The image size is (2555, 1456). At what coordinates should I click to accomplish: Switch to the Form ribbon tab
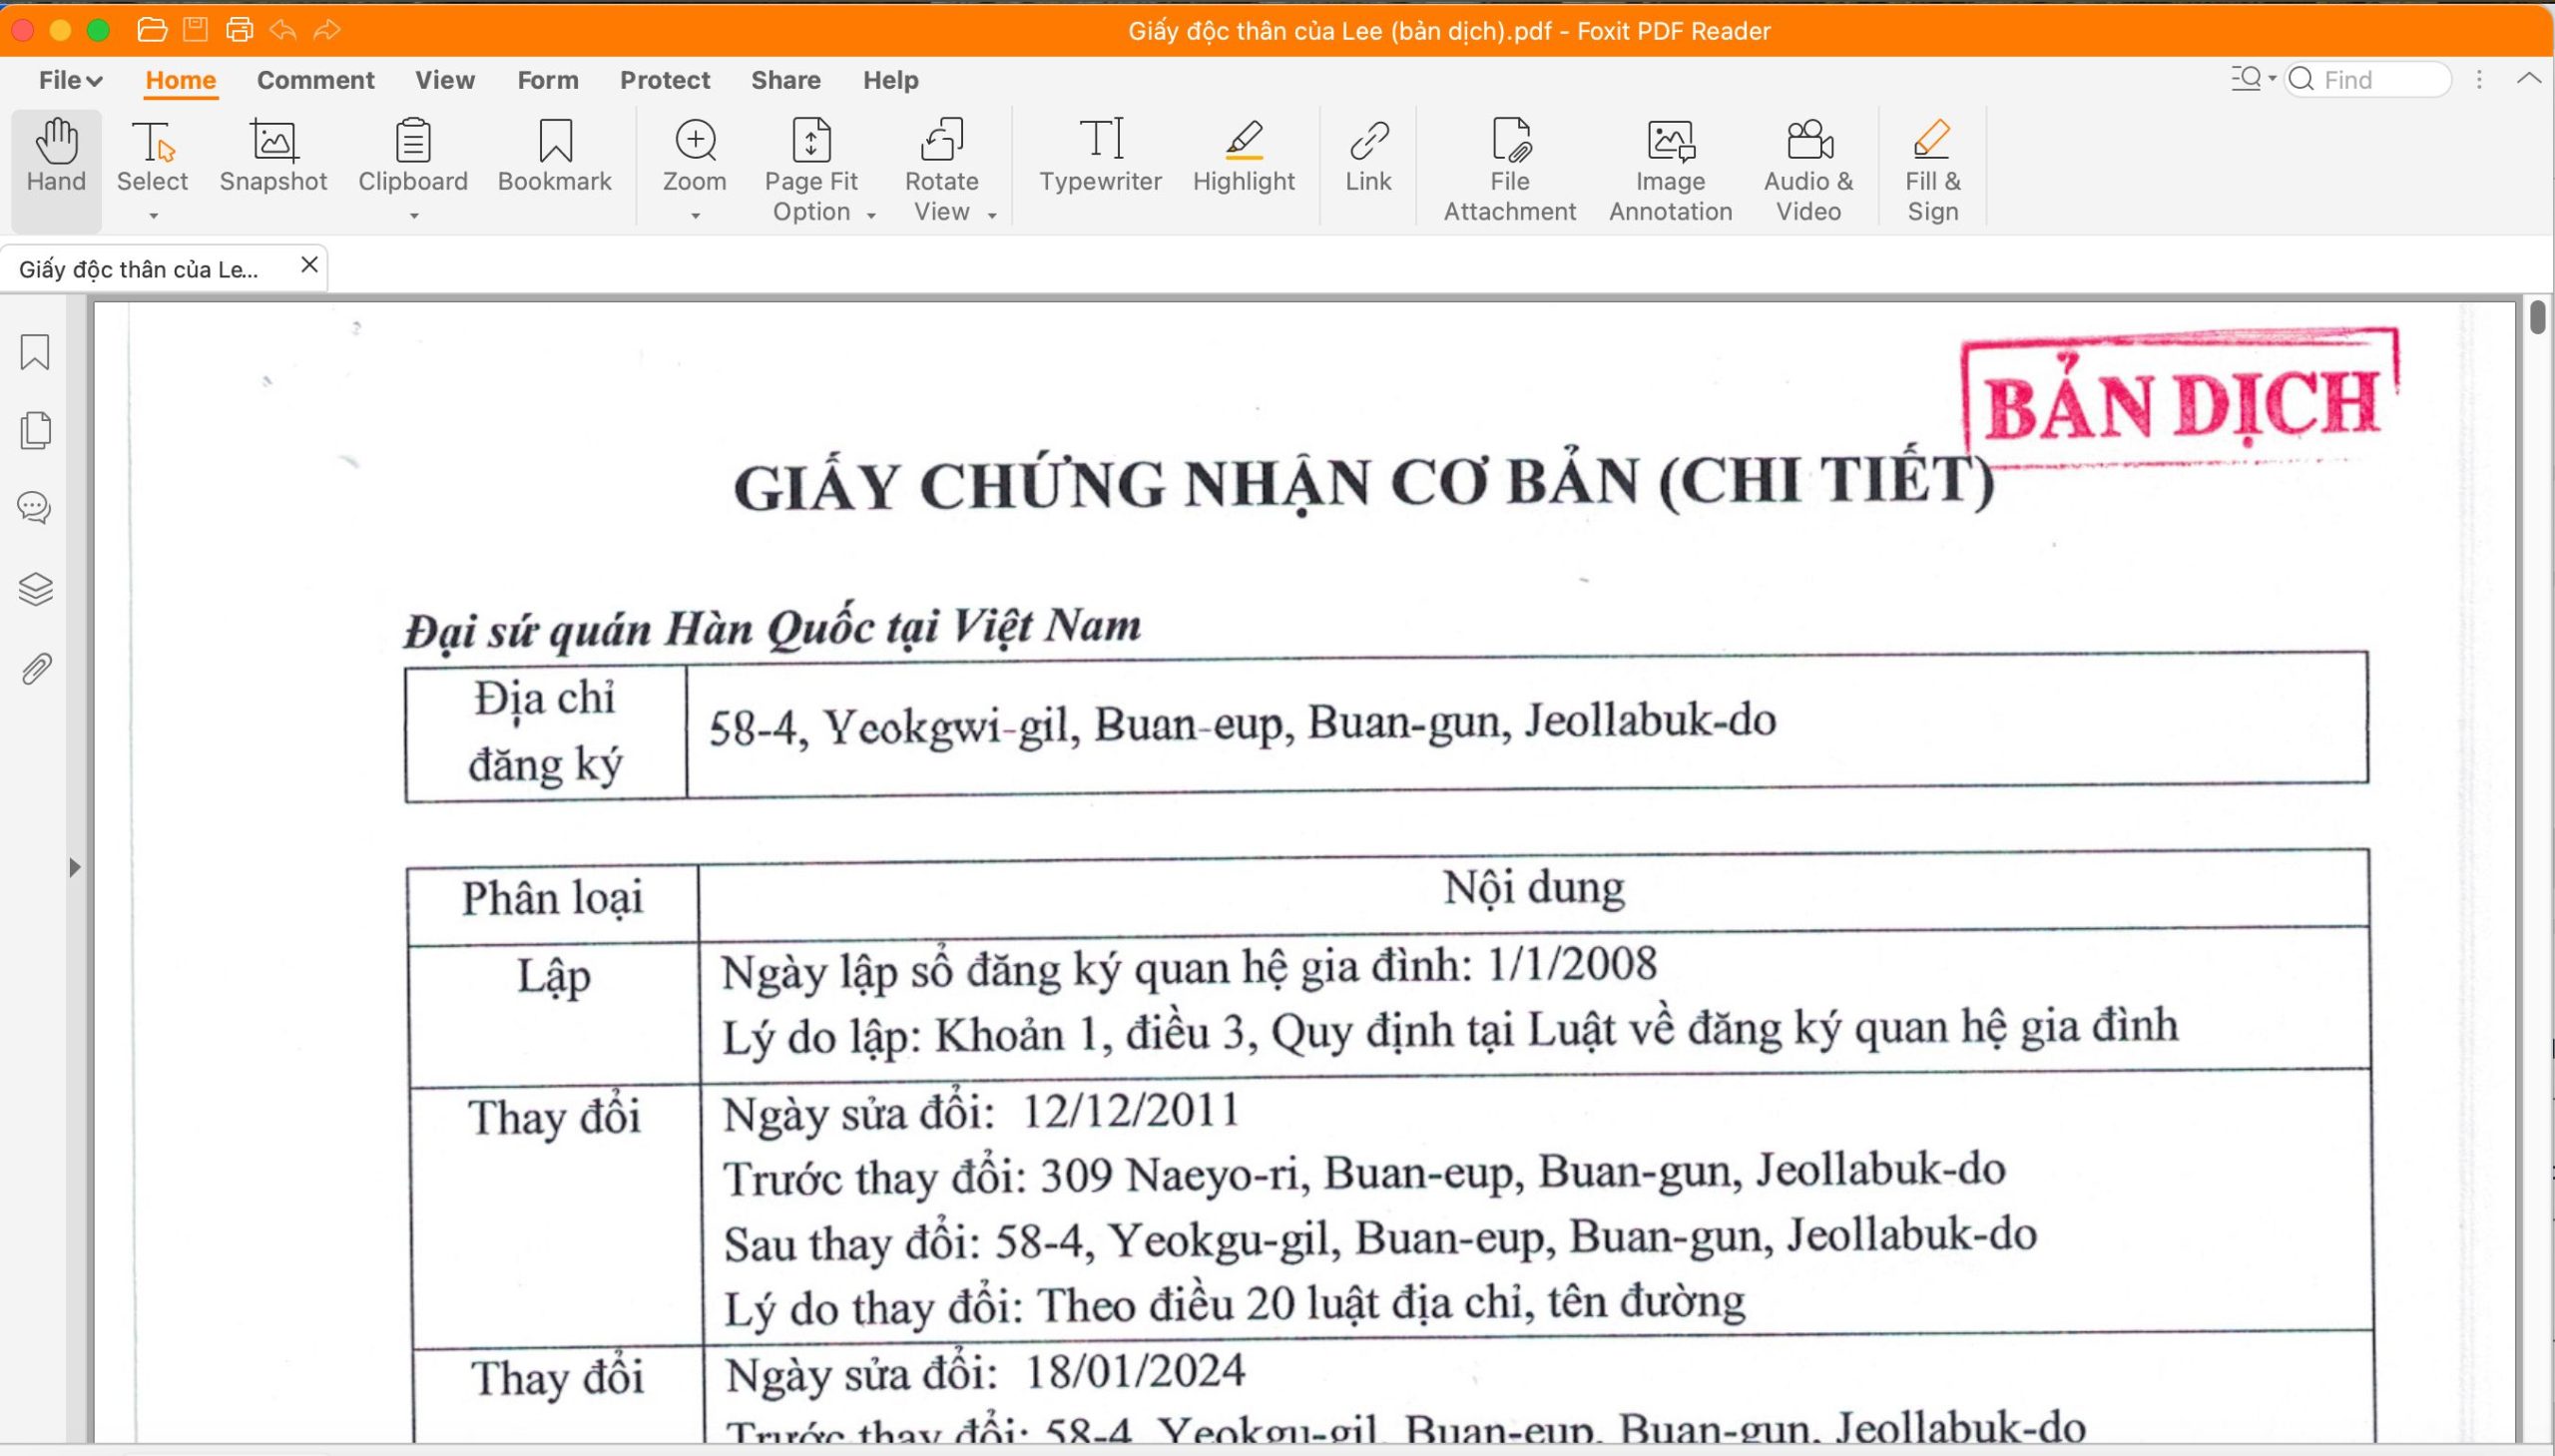pos(548,80)
